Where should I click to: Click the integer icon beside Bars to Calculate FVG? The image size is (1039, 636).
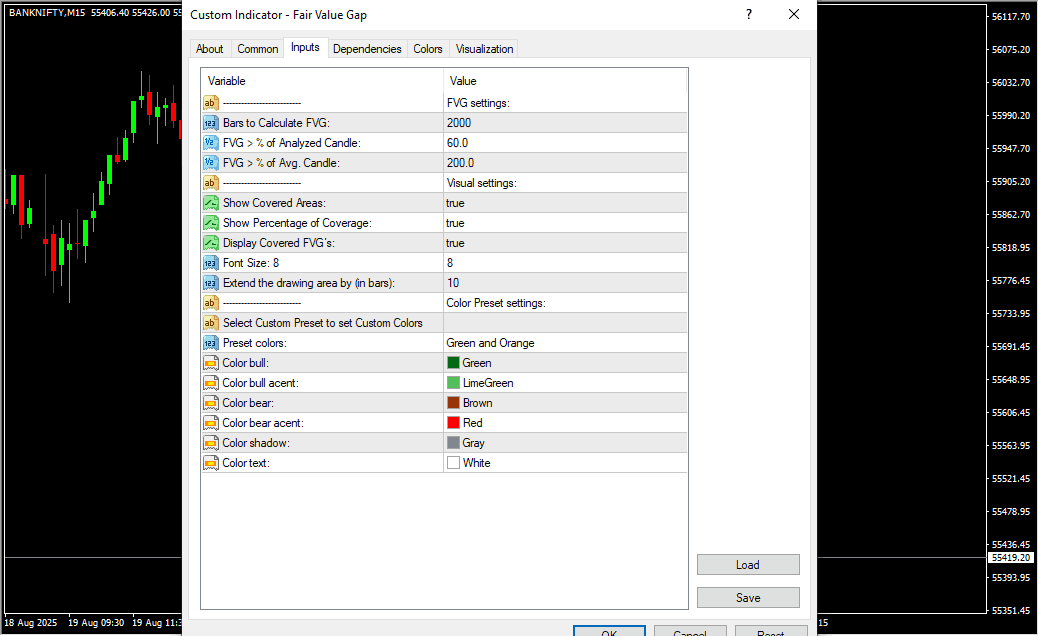point(211,123)
